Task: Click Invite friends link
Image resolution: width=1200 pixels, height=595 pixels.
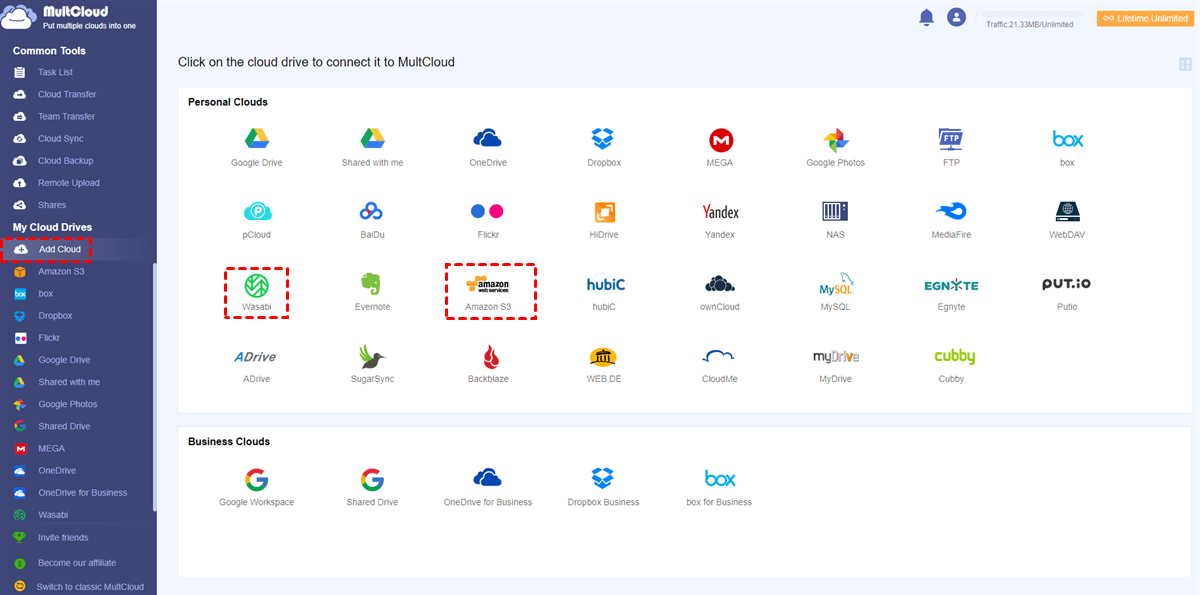Action: click(63, 538)
